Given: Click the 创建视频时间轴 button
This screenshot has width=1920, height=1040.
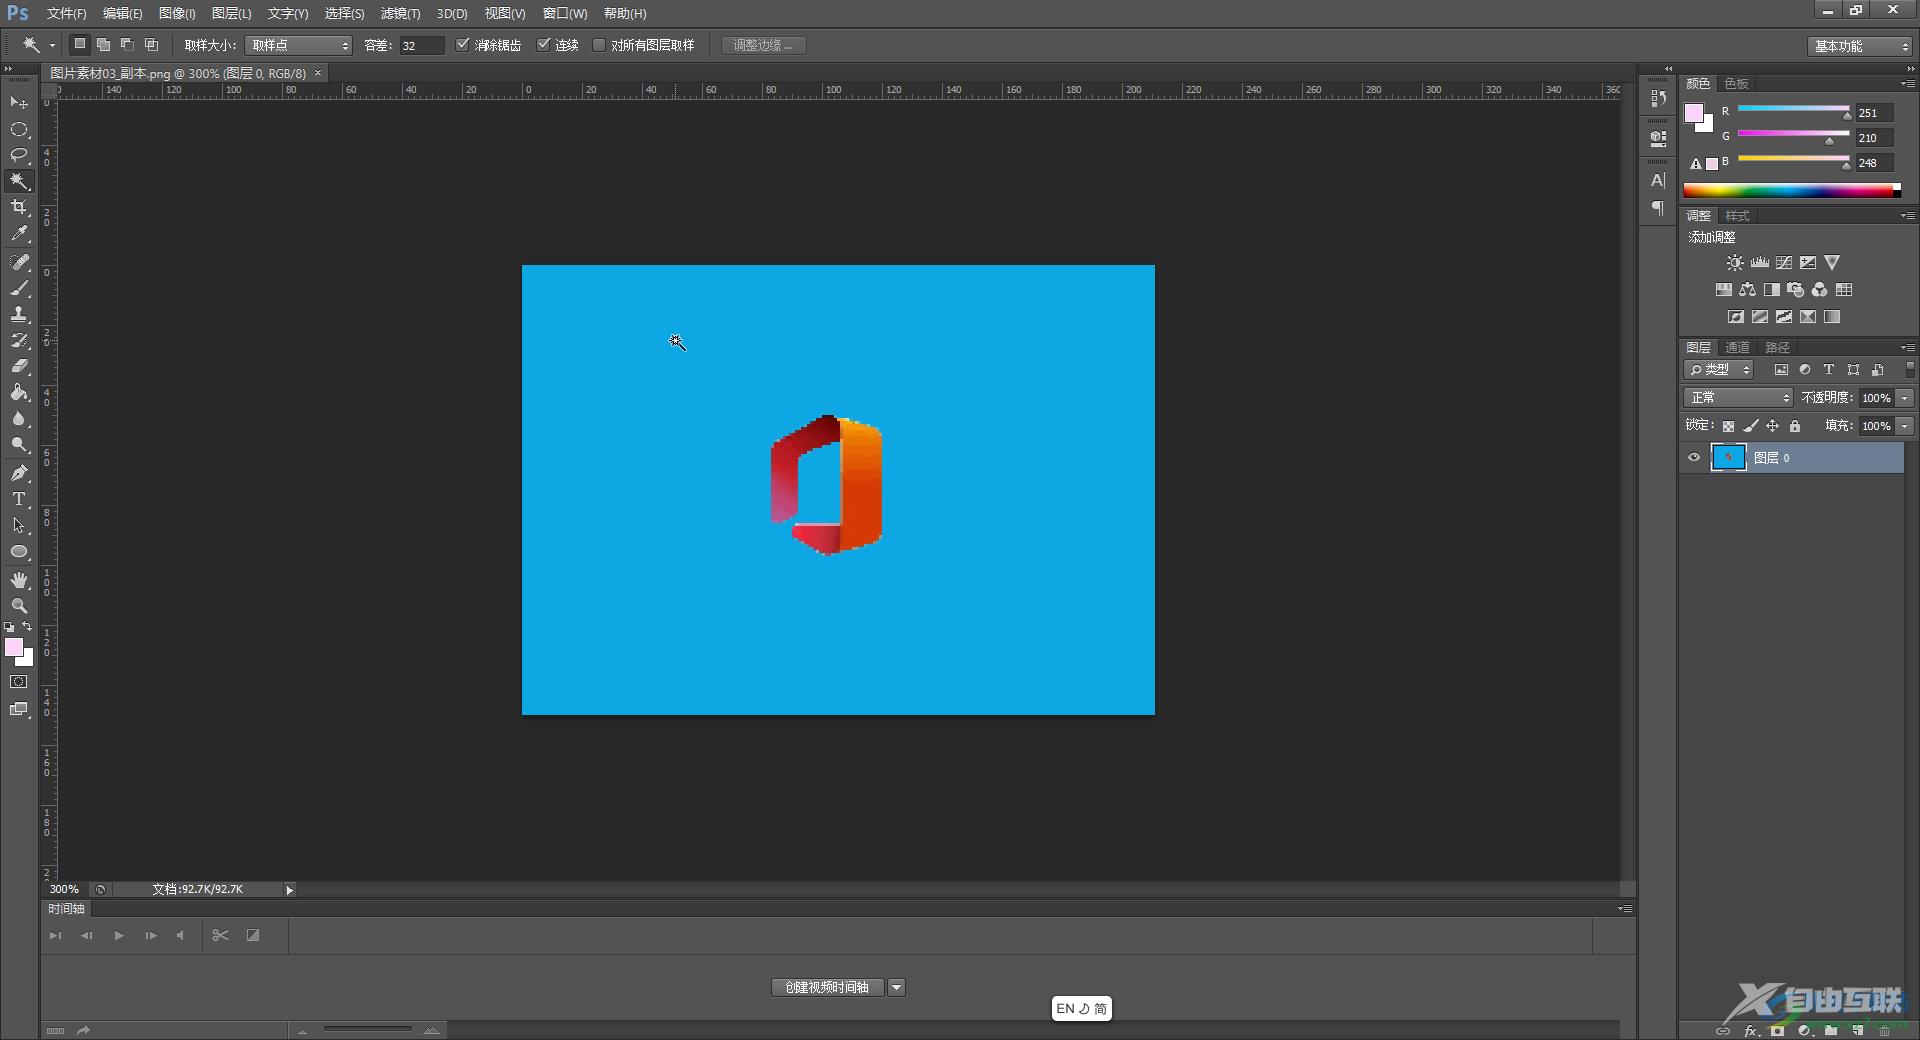Looking at the screenshot, I should point(827,988).
